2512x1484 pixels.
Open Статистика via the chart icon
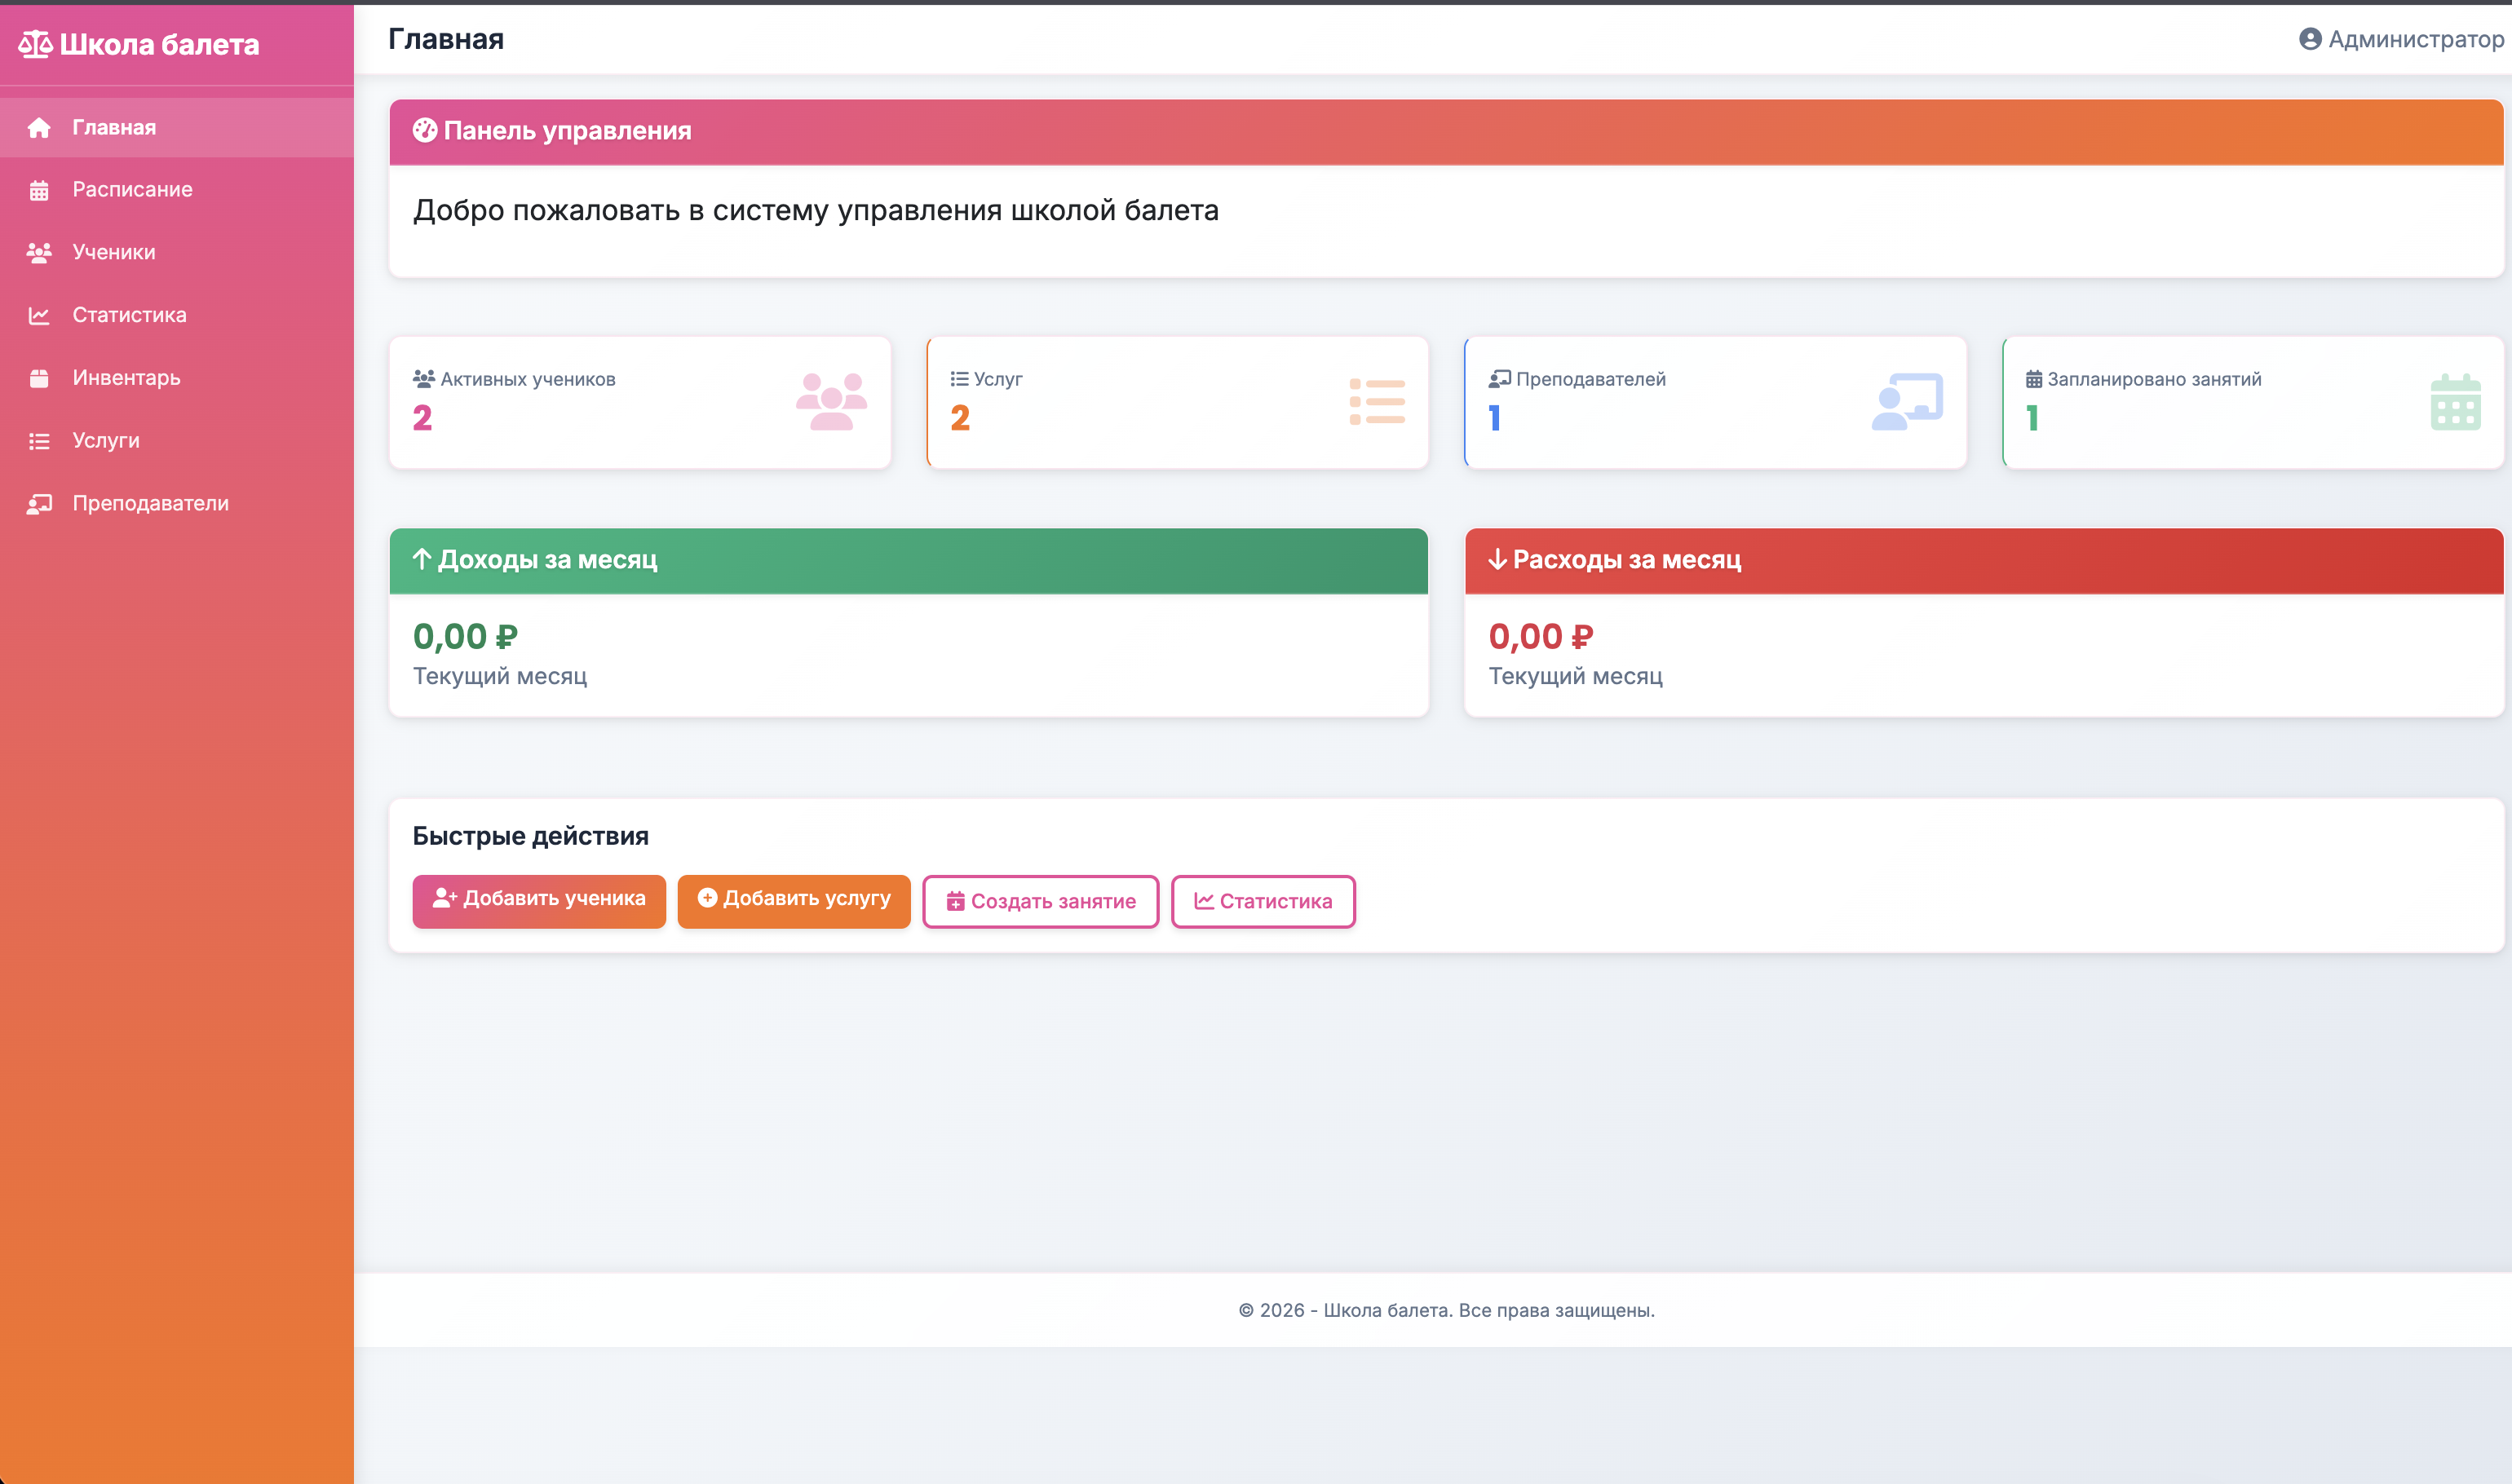pyautogui.click(x=39, y=315)
